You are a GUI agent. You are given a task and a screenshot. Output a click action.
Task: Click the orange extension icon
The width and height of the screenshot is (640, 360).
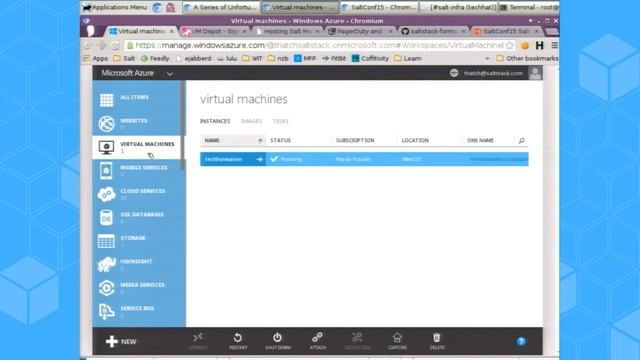click(525, 45)
